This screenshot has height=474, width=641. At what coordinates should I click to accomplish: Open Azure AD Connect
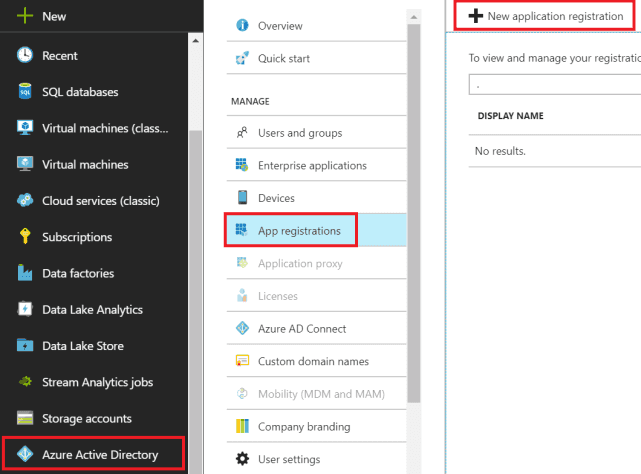[316, 328]
